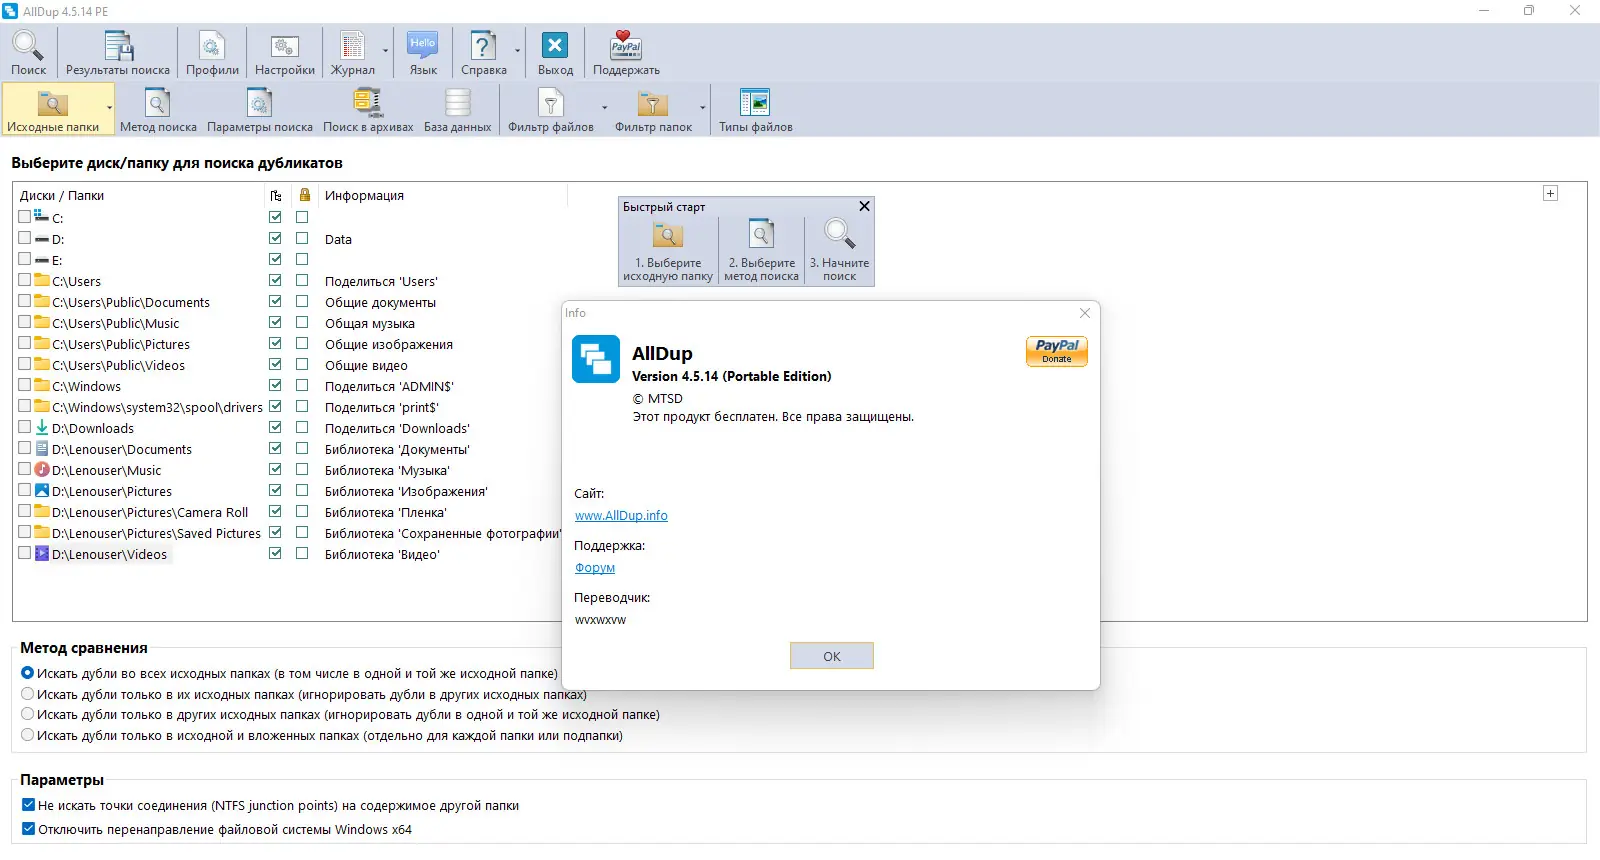Check the E: drive checkbox
The width and height of the screenshot is (1600, 860).
click(25, 259)
